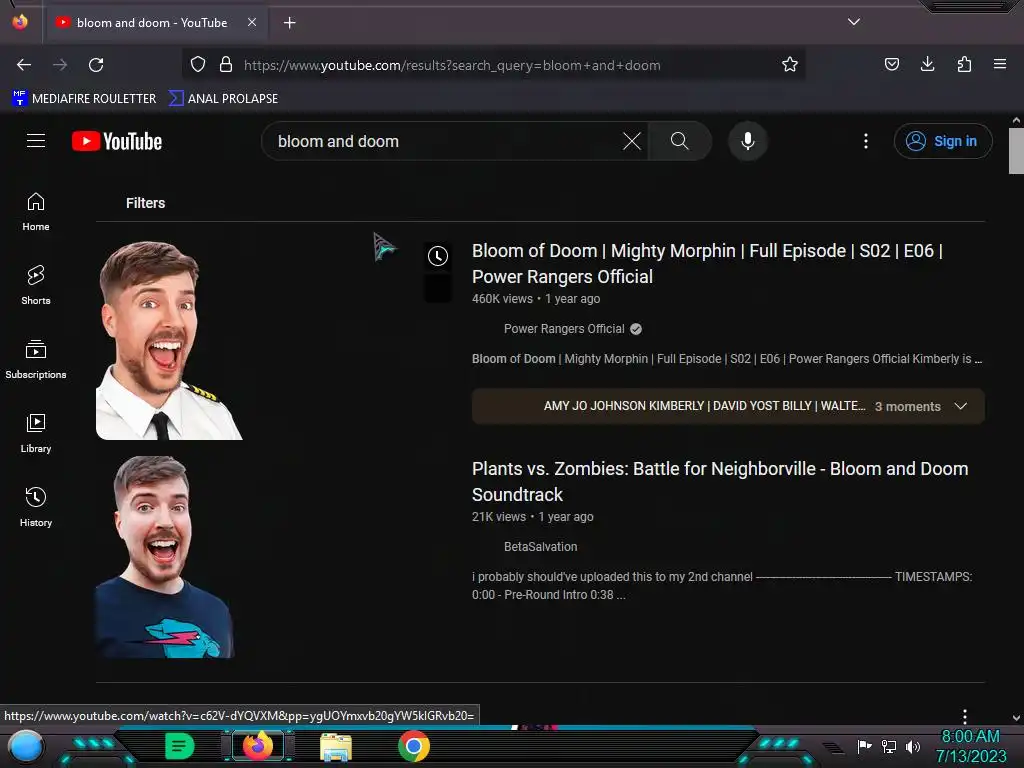Open the Power Rangers Official channel link

click(x=564, y=329)
